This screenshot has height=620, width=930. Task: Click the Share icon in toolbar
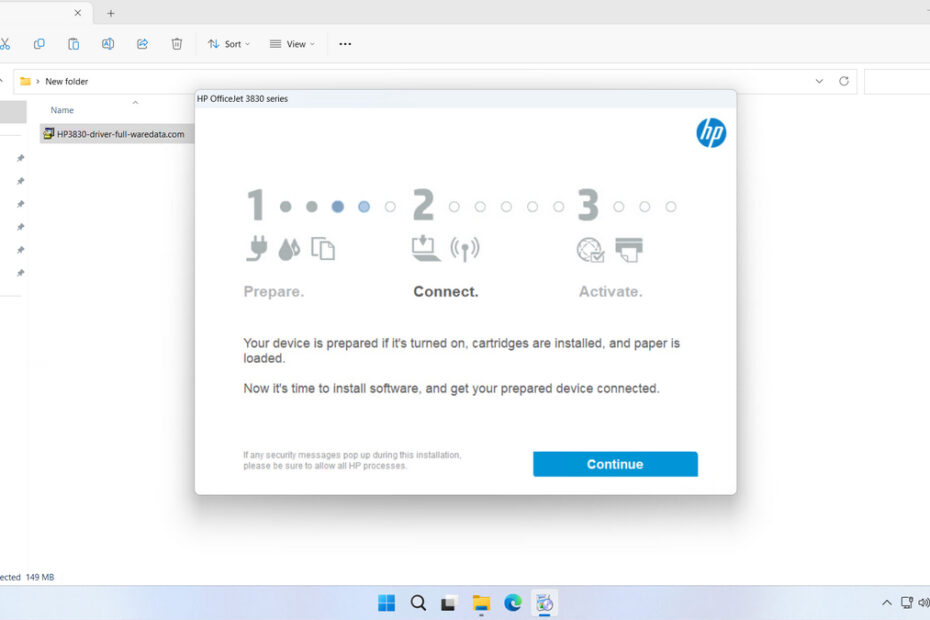click(142, 44)
